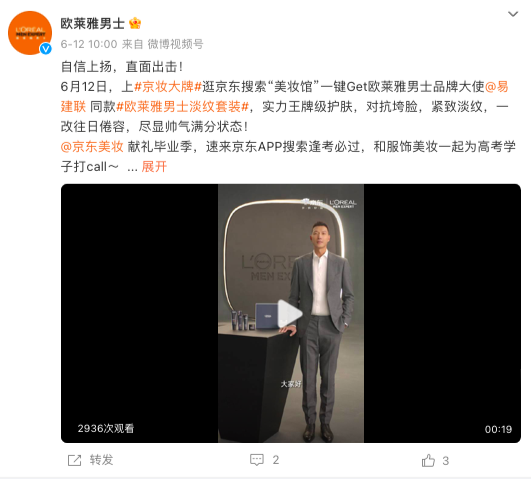
Task: Open the @易建联 mention link
Action: coord(497,87)
